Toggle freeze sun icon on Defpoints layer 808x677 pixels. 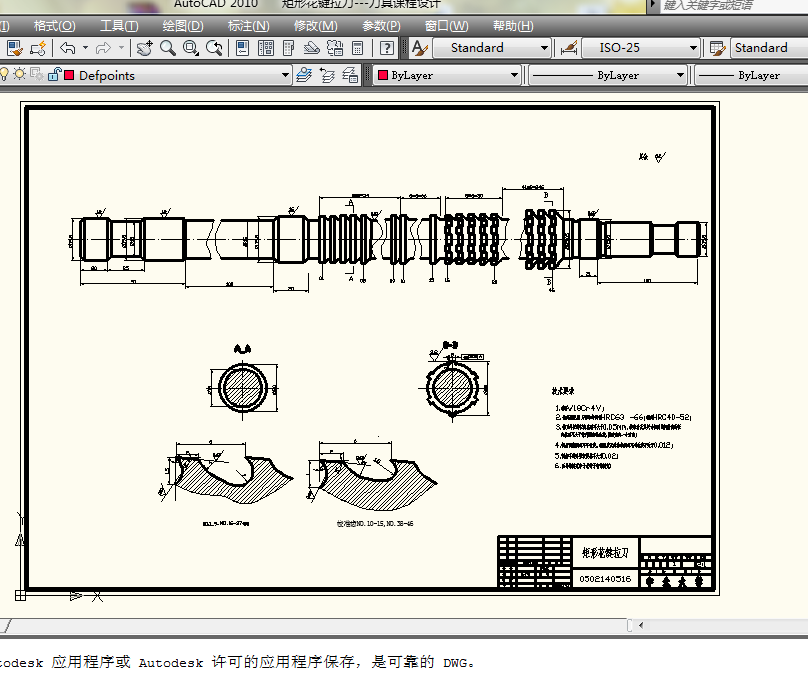[20, 75]
